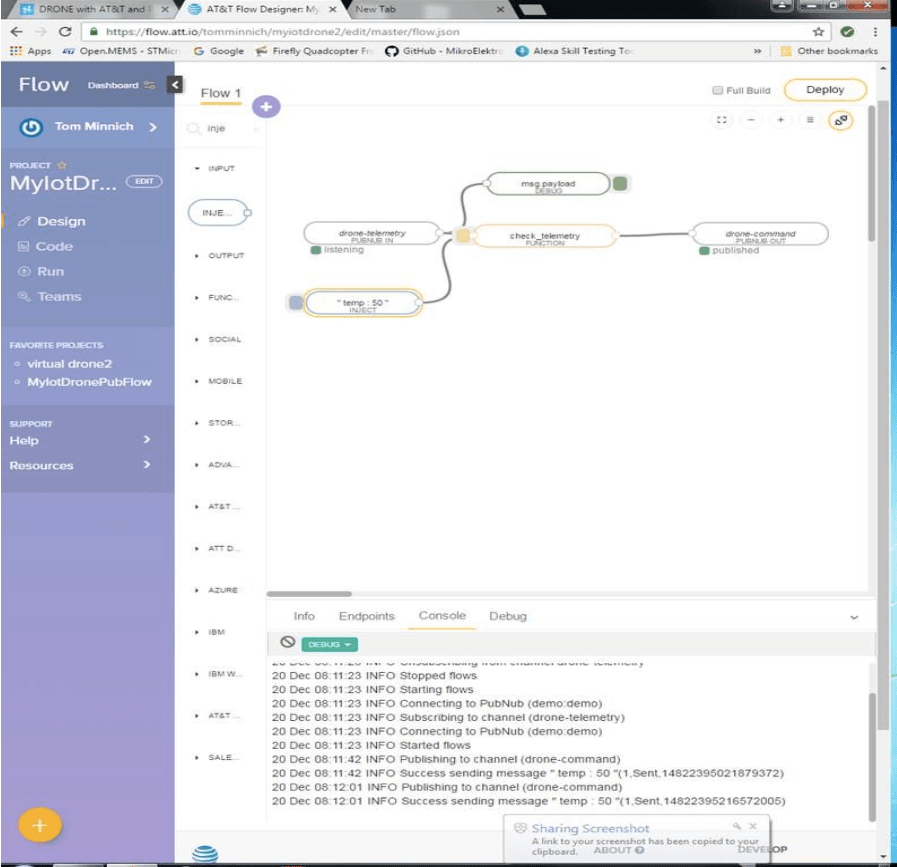Click the AT&T globe logo at the bottom
This screenshot has width=897, height=867.
(x=205, y=854)
